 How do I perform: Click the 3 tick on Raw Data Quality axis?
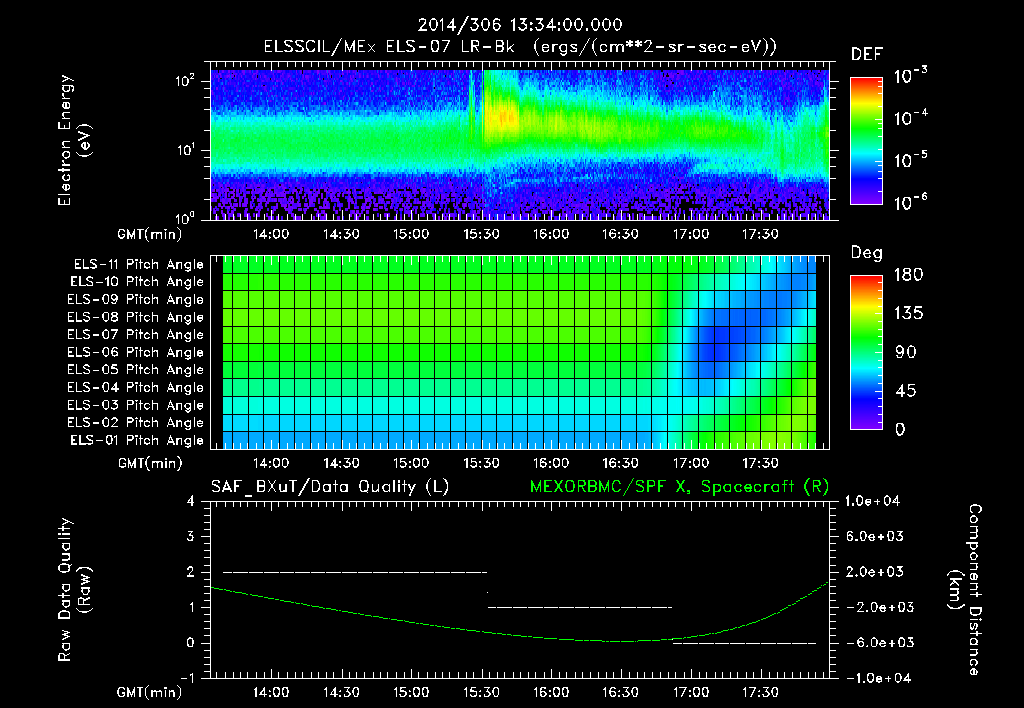(191, 536)
